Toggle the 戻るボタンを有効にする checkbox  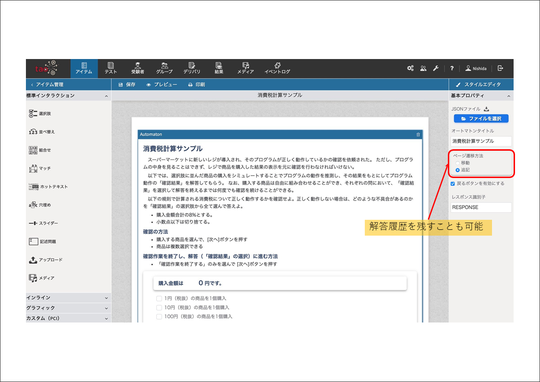tap(453, 184)
